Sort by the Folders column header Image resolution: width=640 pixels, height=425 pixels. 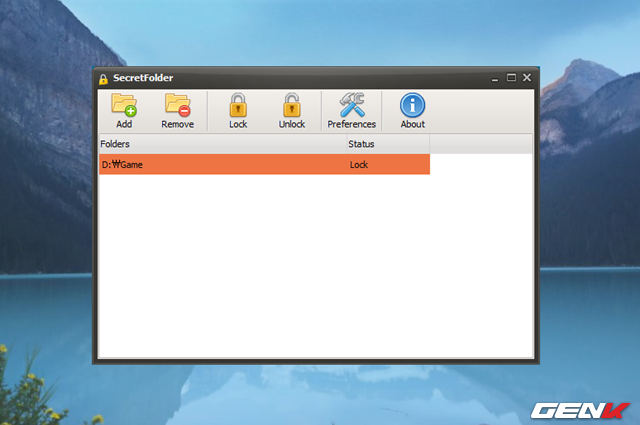[x=220, y=144]
